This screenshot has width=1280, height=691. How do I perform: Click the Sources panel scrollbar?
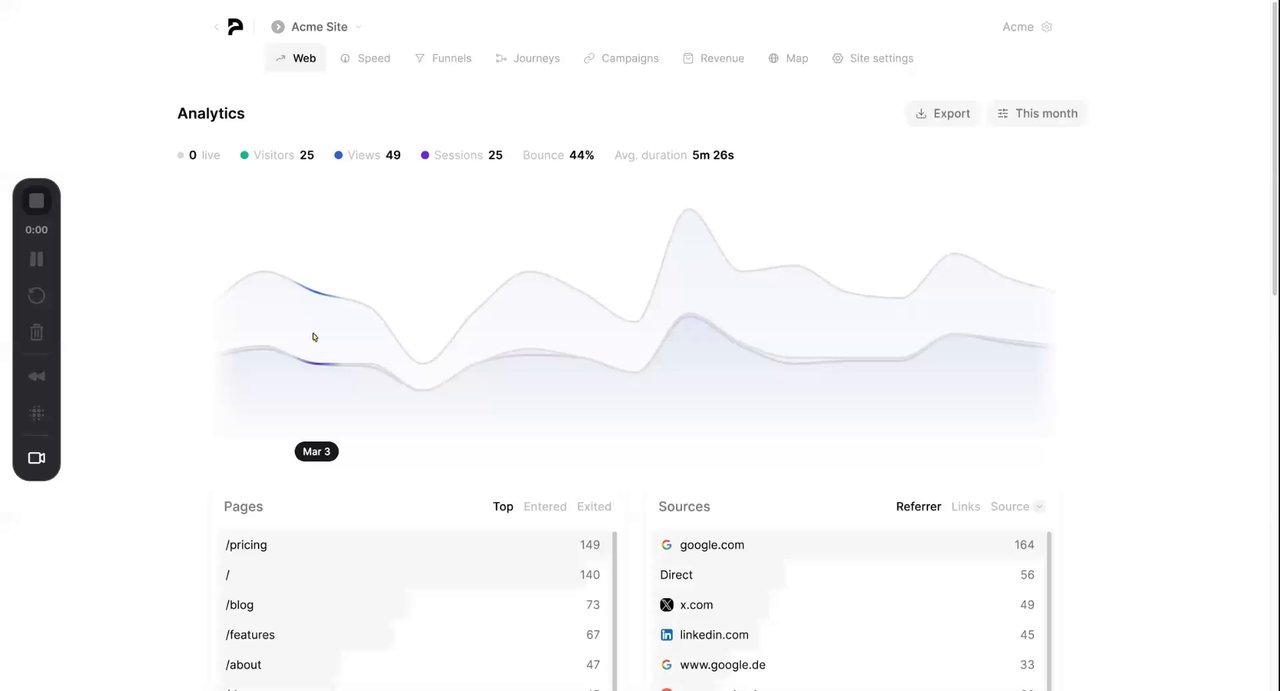[x=1049, y=611]
